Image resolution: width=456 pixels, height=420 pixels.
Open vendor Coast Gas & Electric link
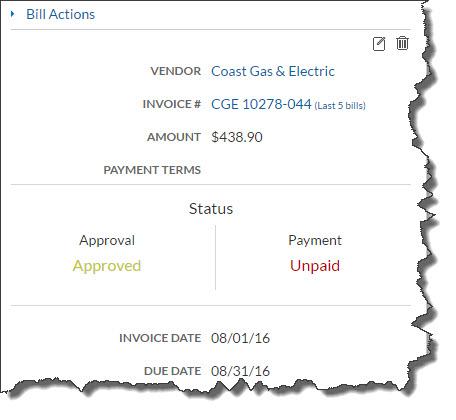pyautogui.click(x=273, y=71)
